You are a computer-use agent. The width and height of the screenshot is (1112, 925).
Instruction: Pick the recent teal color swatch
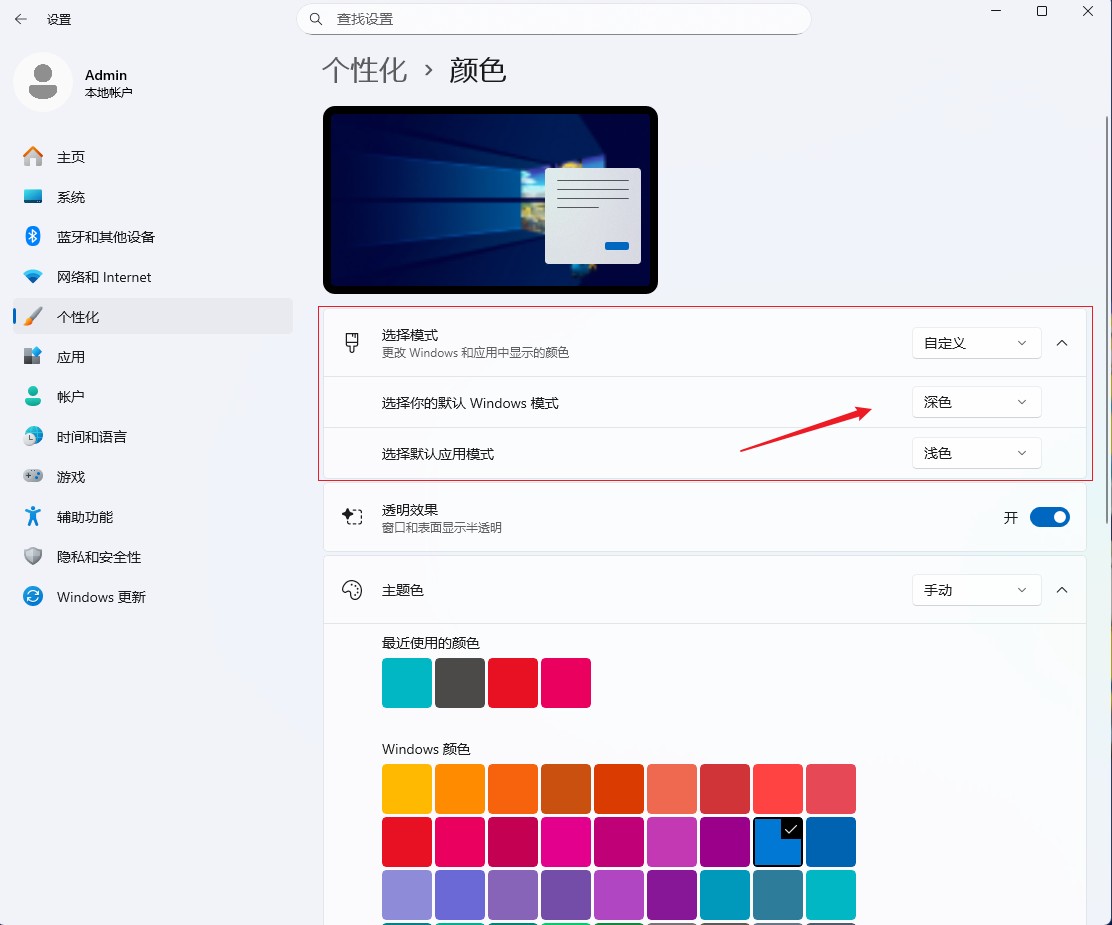click(406, 682)
